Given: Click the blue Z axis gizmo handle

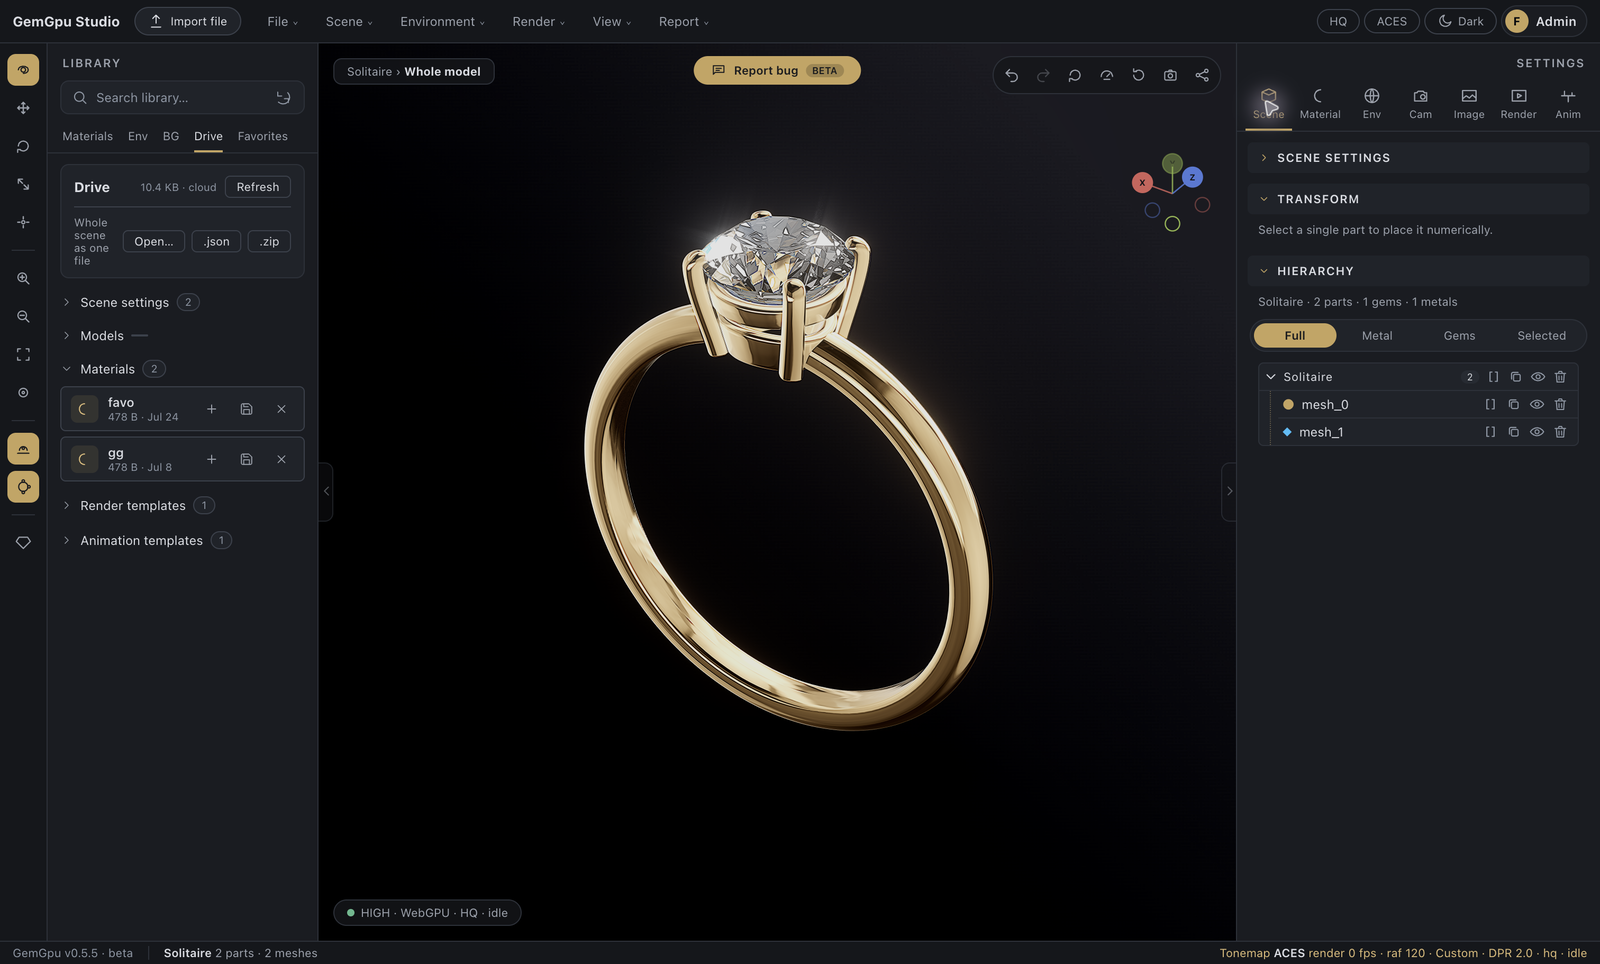Looking at the screenshot, I should [1192, 177].
